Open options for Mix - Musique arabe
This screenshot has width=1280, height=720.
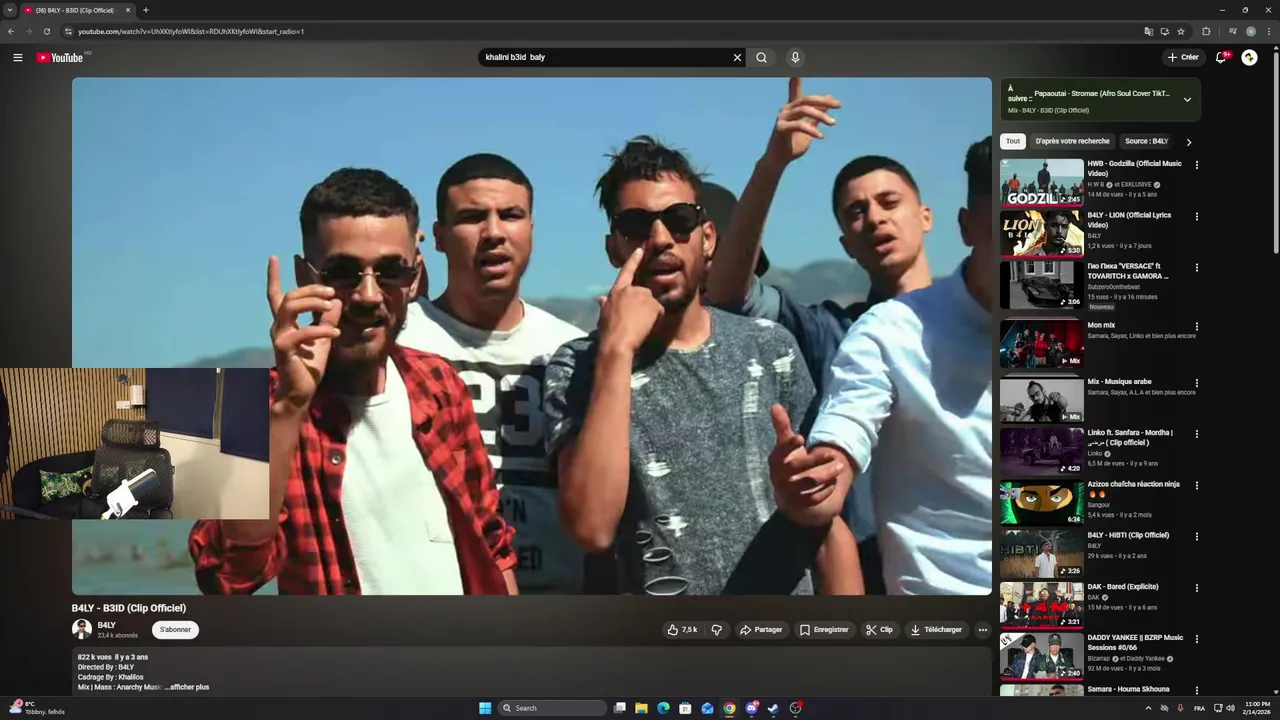pos(1196,382)
